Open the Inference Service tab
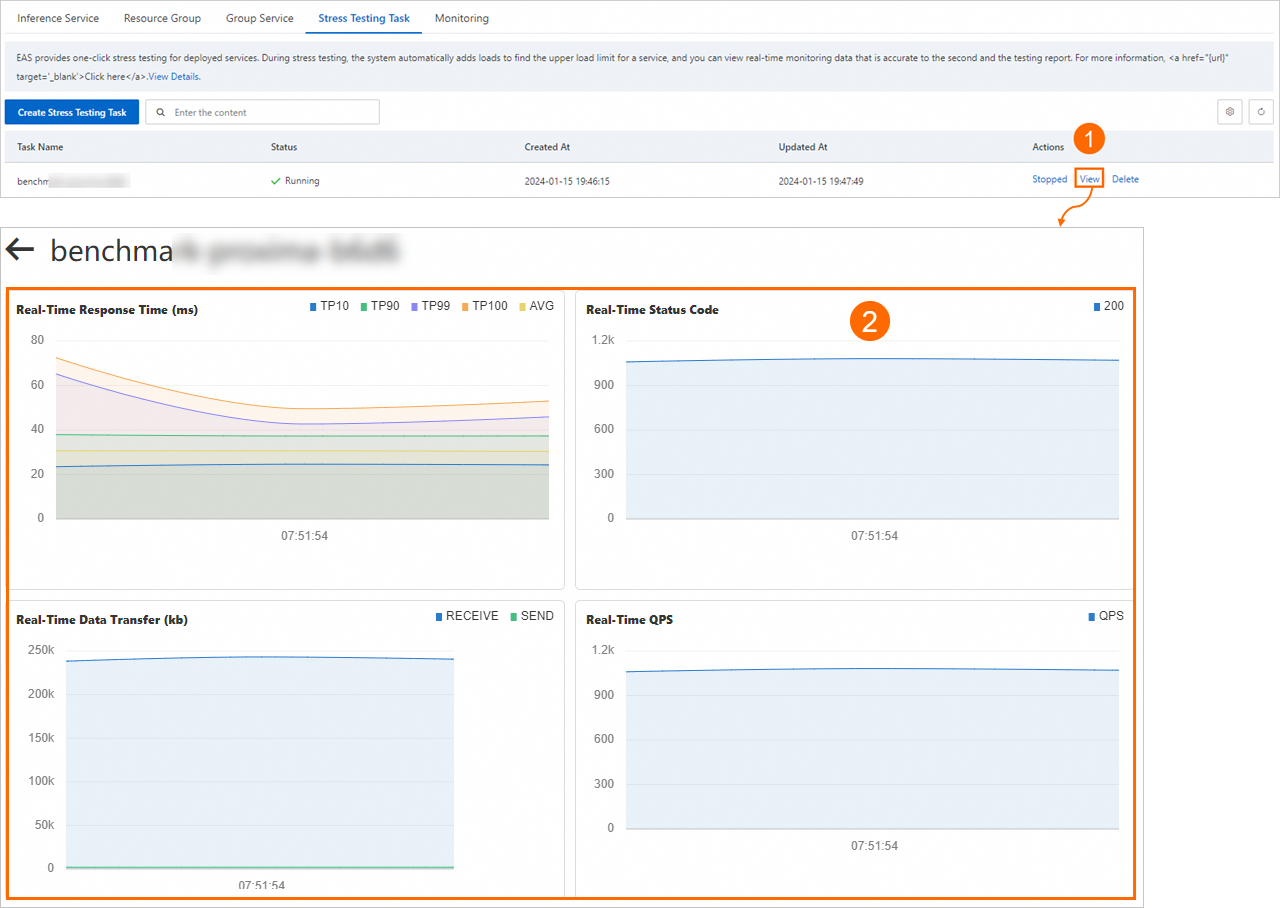Viewport: 1280px width, 908px height. [58, 18]
